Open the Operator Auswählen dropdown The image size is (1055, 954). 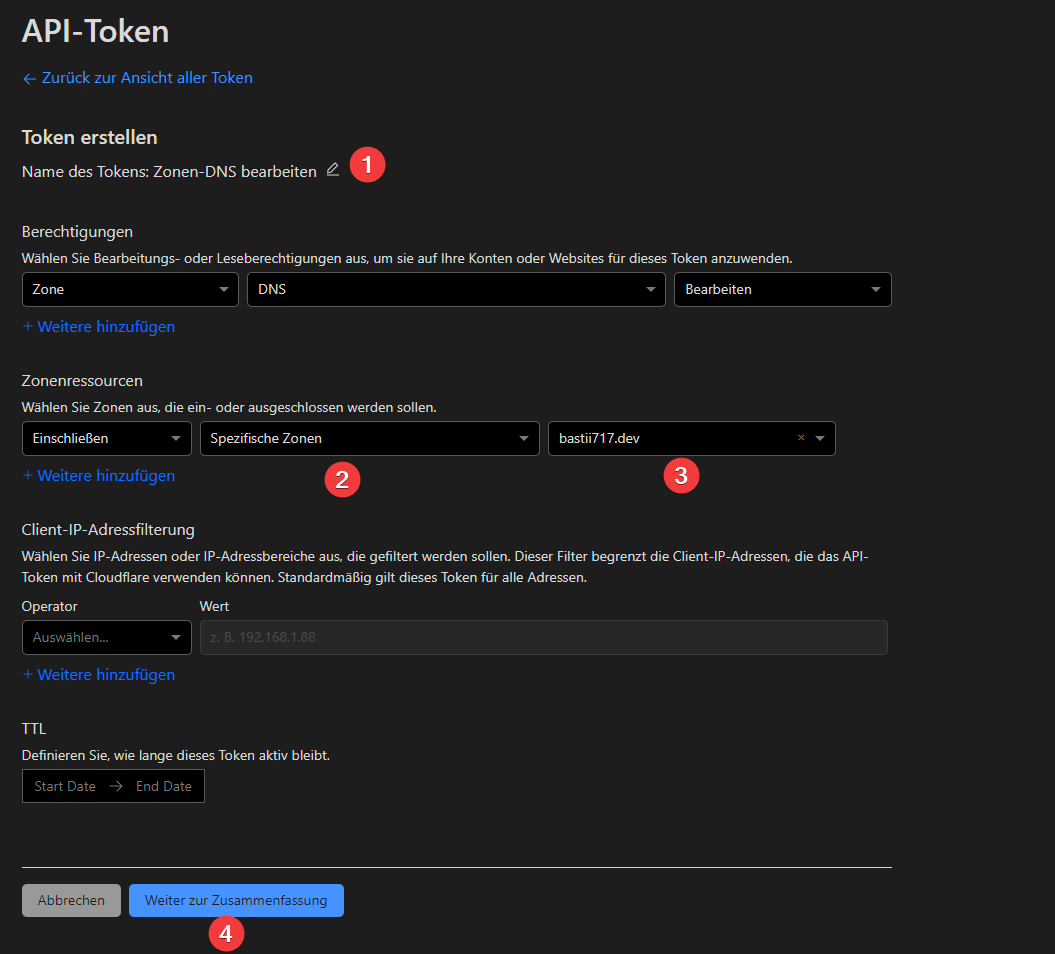point(106,637)
